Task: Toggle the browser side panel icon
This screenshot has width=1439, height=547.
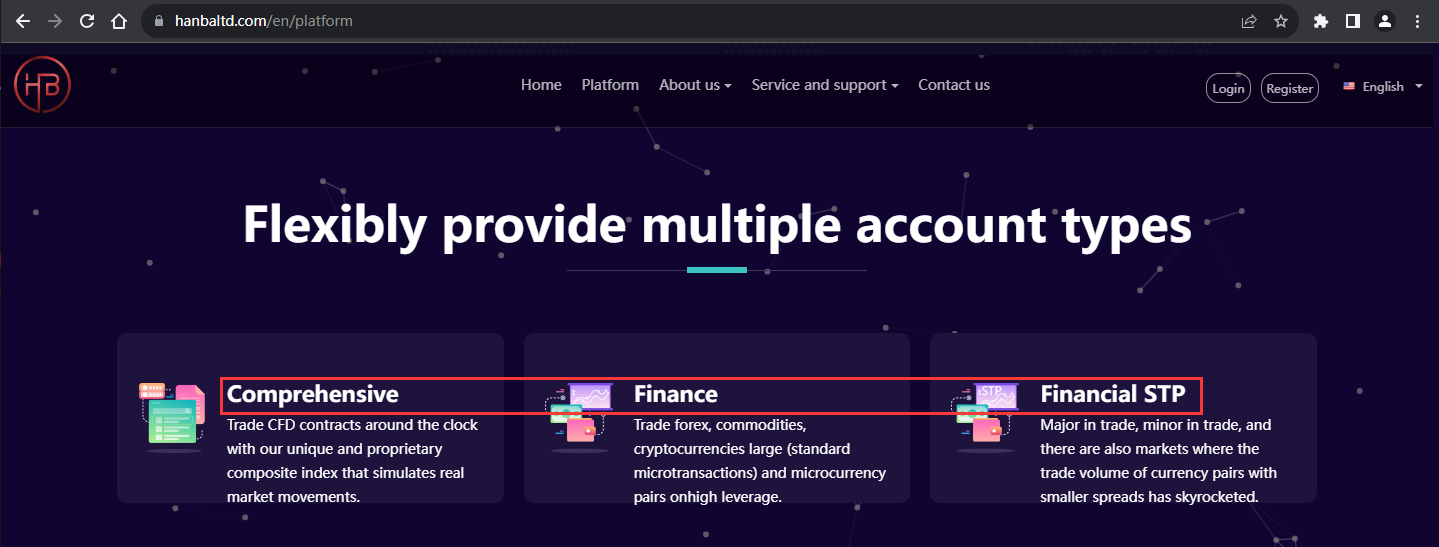Action: (x=1353, y=21)
